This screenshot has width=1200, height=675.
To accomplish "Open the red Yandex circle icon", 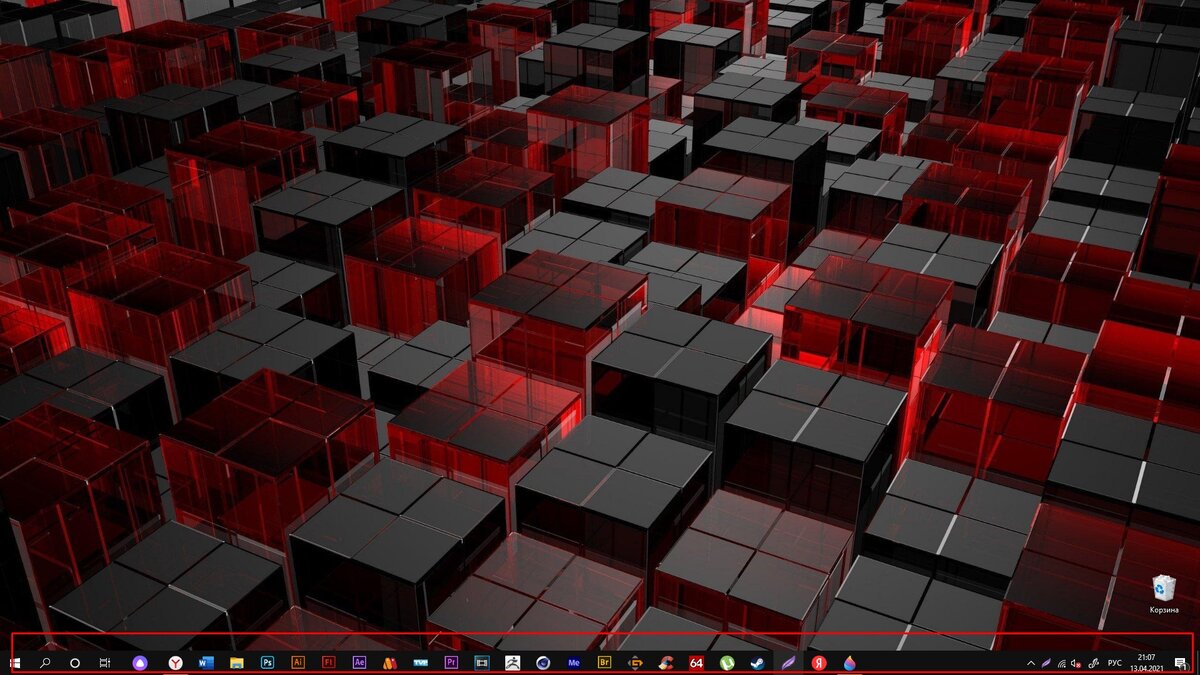I will point(819,663).
